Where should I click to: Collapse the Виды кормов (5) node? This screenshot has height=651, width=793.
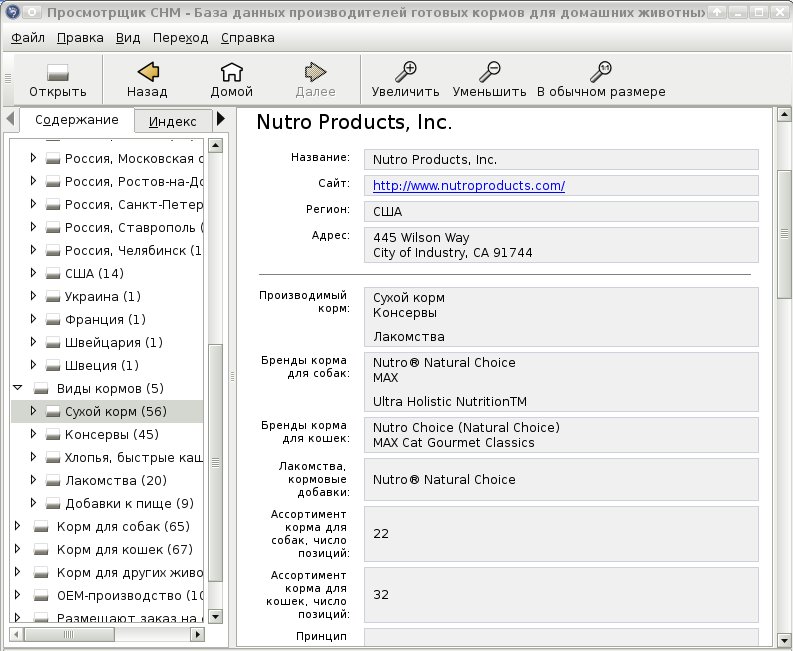pyautogui.click(x=18, y=388)
